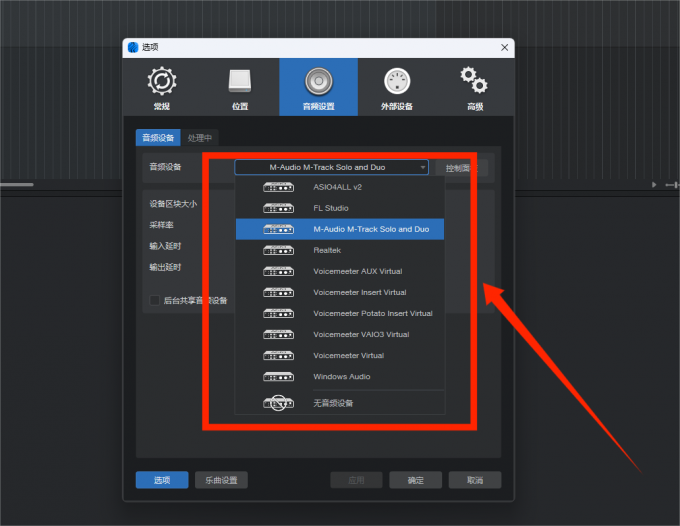Choose Voicemeeter Virtual driver

340,356
